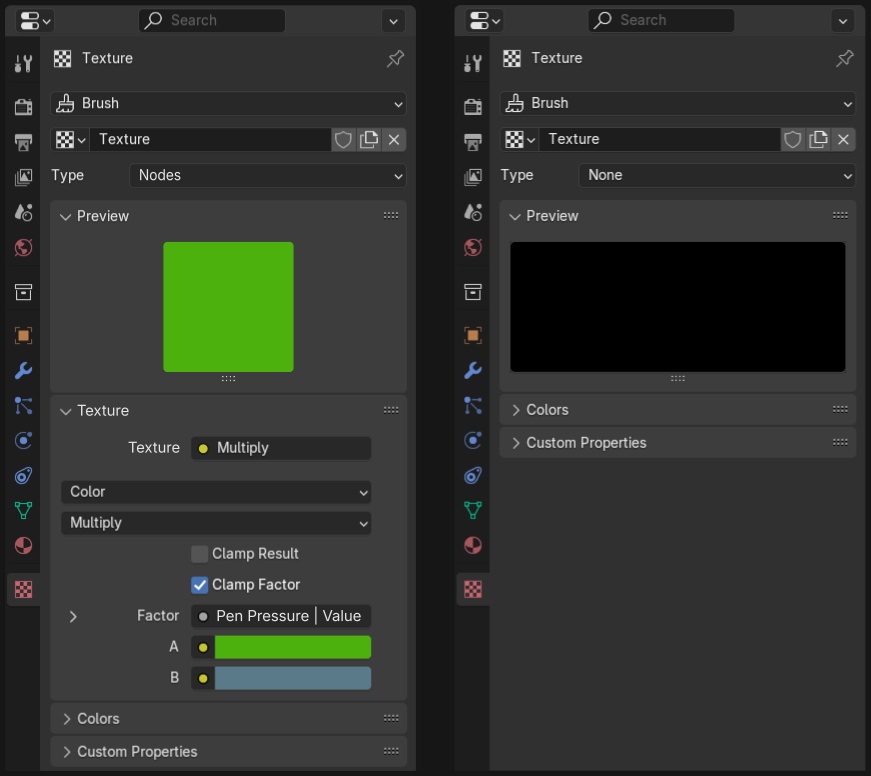The height and width of the screenshot is (776, 871).
Task: Open Object Constraints icon in right panel
Action: pos(473,475)
